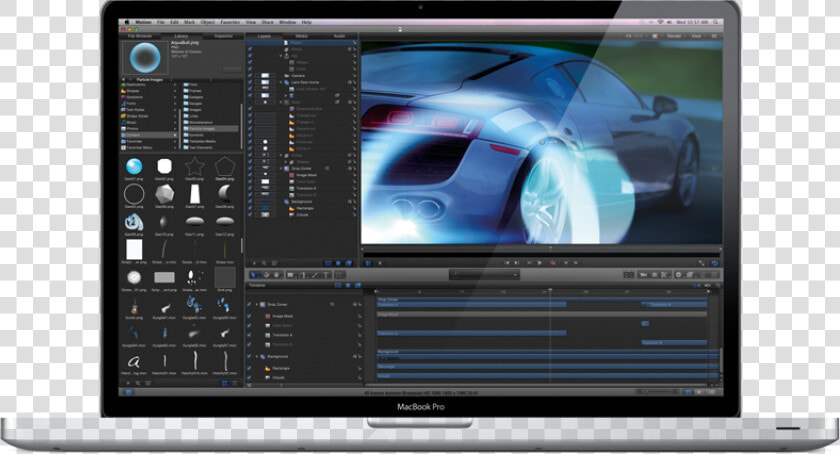Image resolution: width=840 pixels, height=454 pixels.
Task: Open Spotlight search in menu bar
Action: click(716, 22)
